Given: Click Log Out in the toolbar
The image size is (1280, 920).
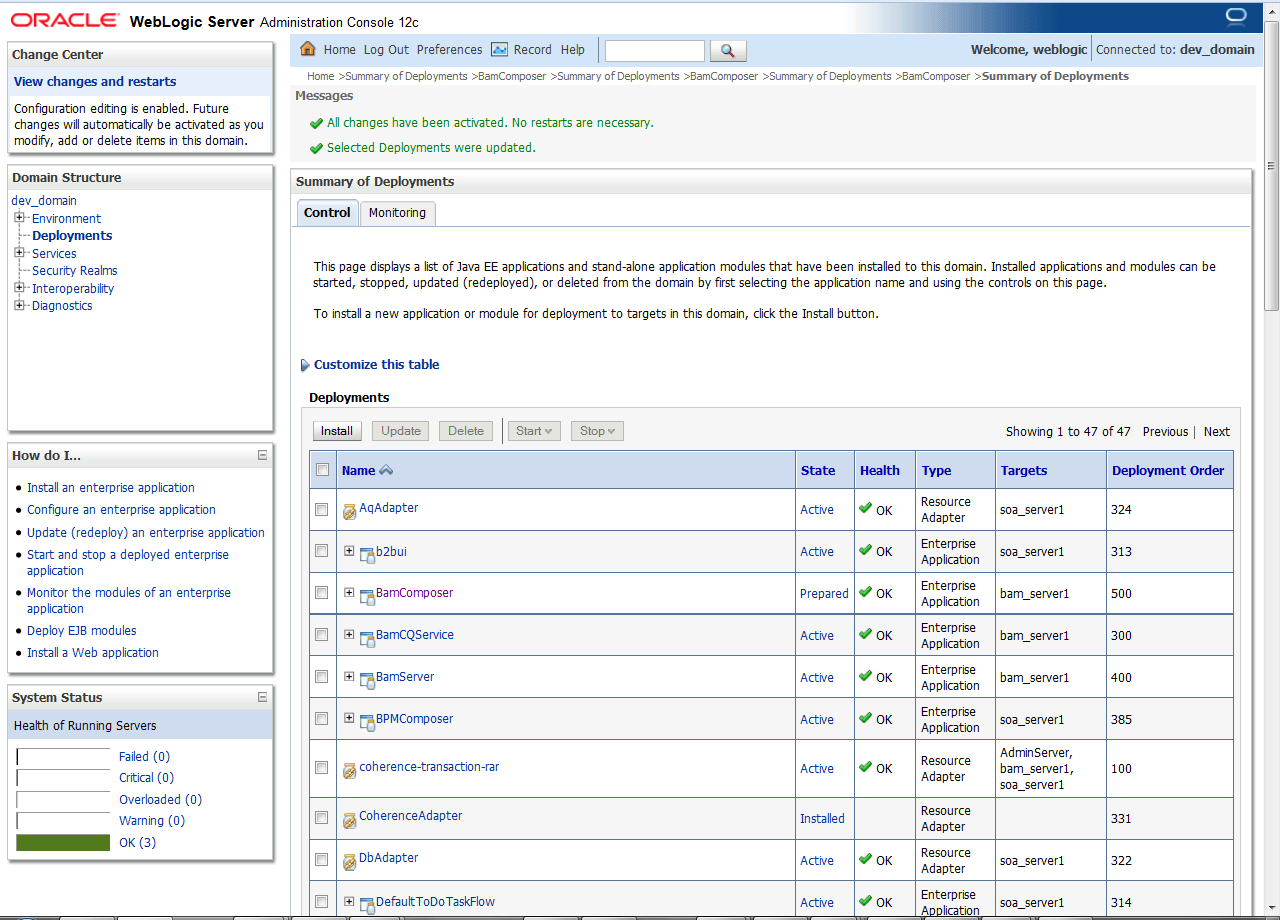Looking at the screenshot, I should click(x=386, y=49).
